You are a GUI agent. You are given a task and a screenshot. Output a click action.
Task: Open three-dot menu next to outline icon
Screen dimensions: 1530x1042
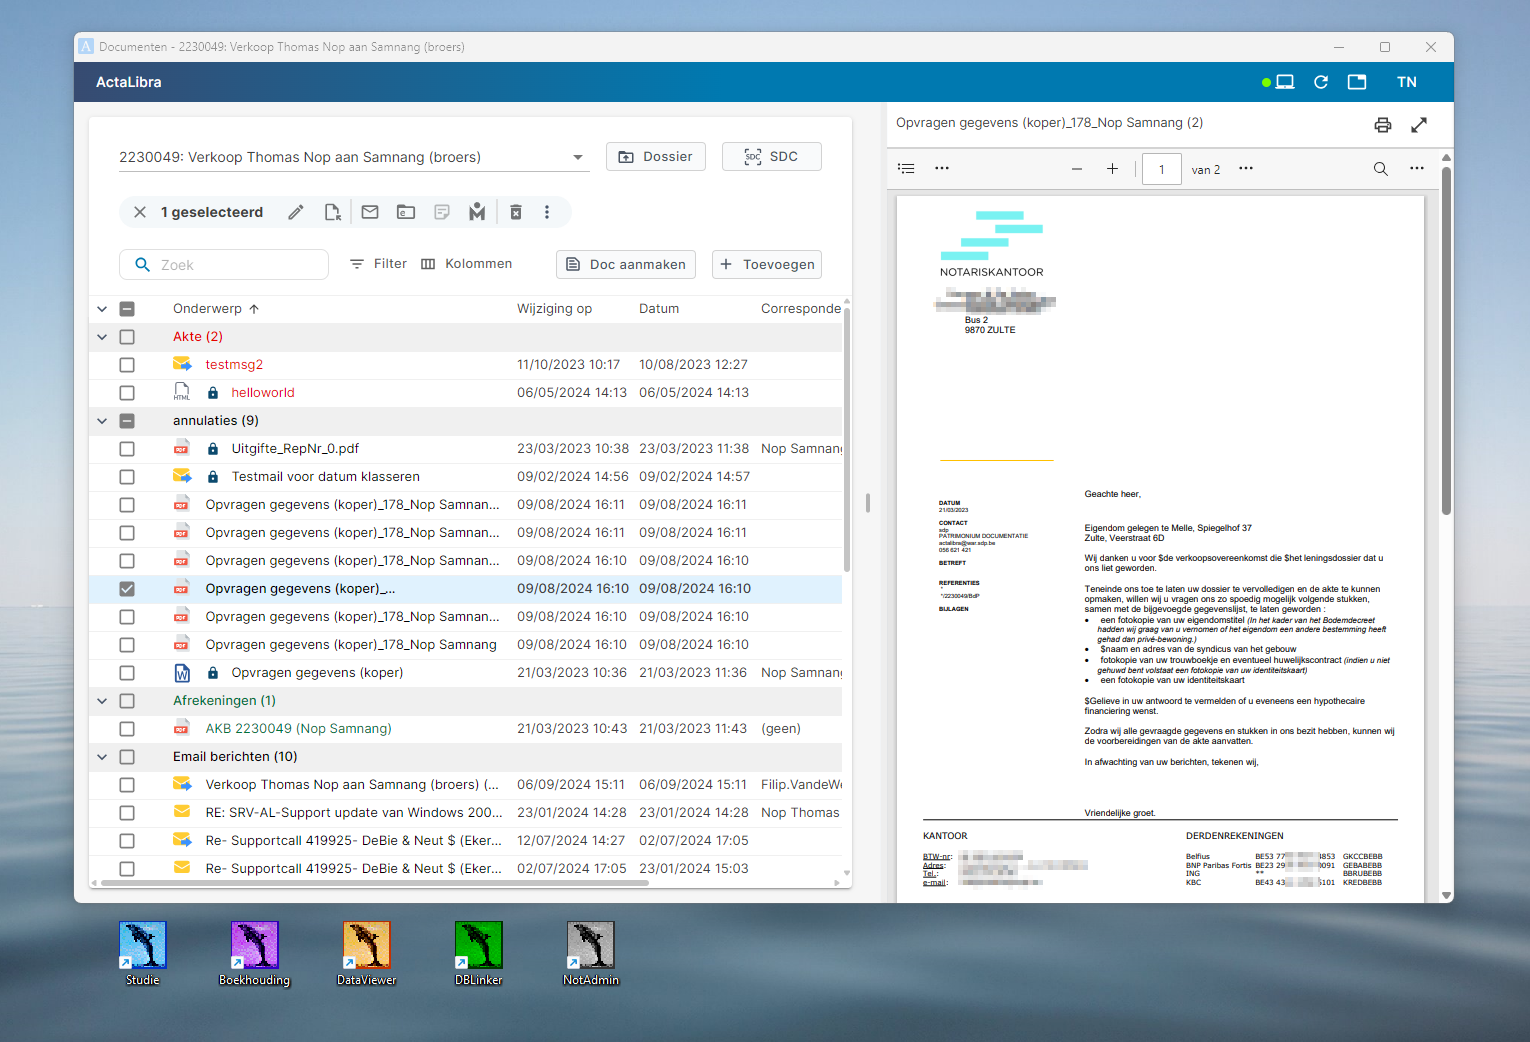(x=942, y=168)
